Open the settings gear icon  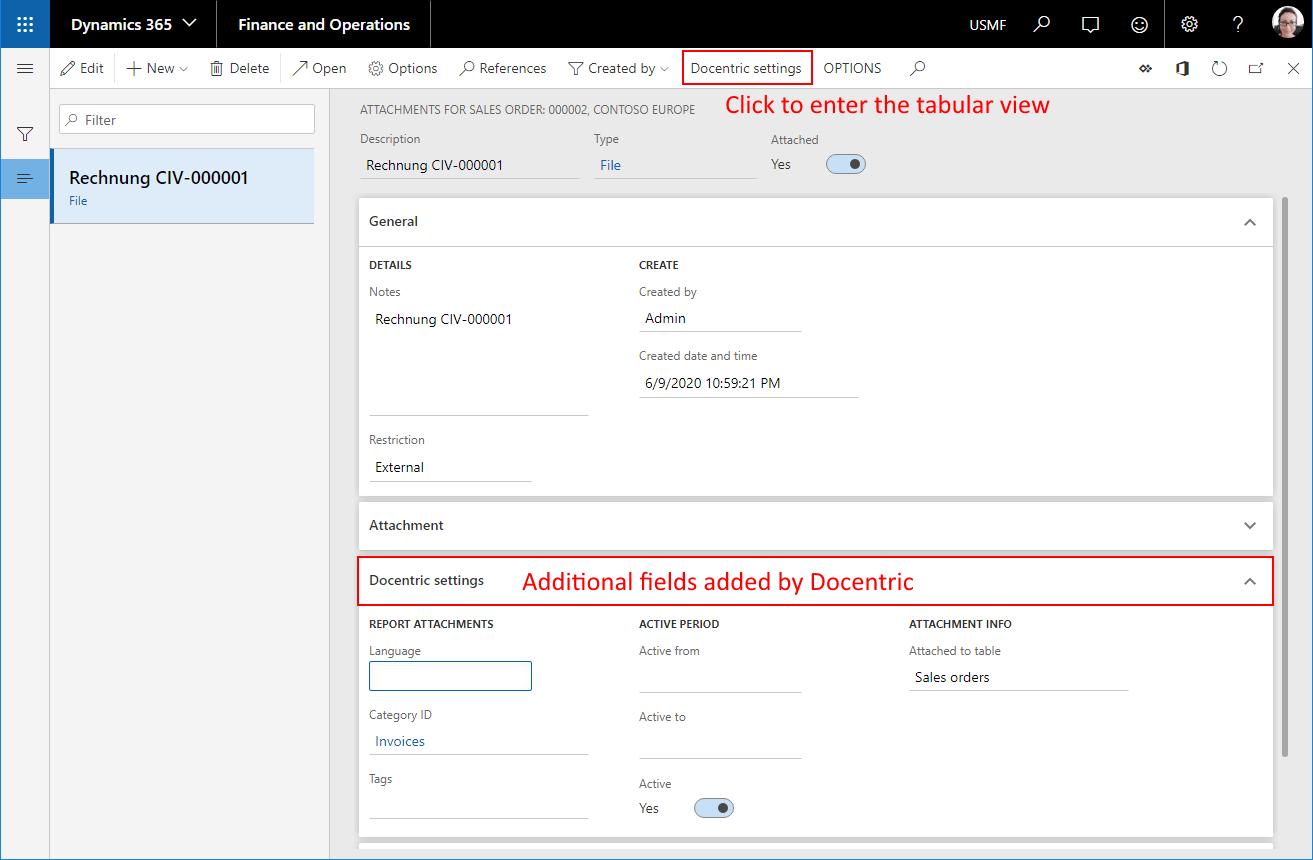[x=1189, y=24]
